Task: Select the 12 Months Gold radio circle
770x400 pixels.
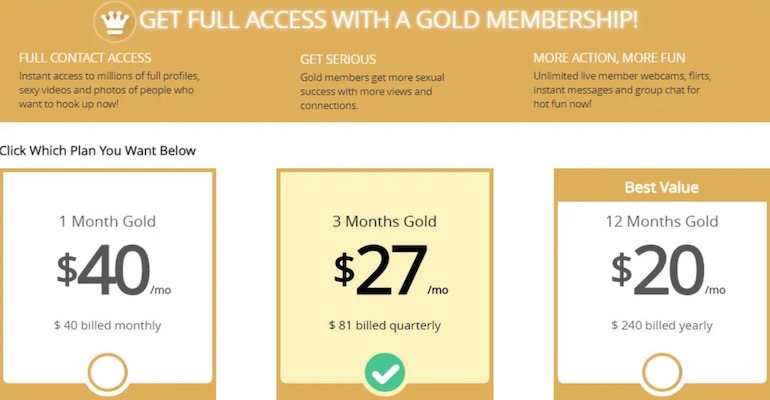Action: point(660,374)
